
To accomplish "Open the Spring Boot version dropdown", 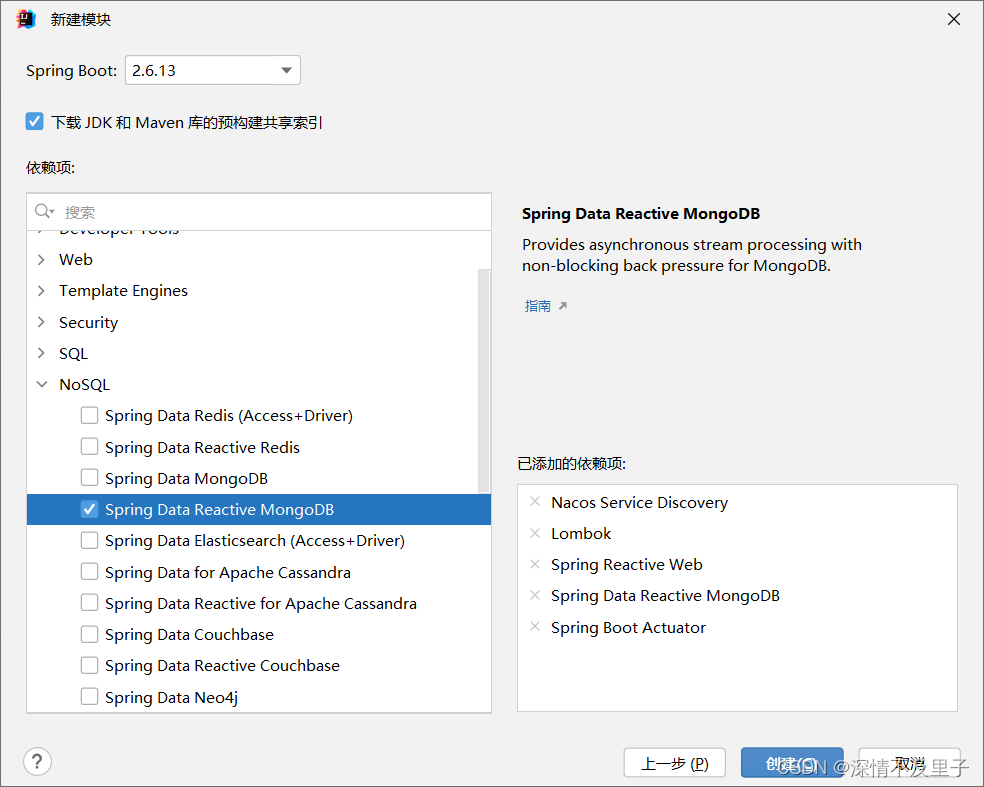I will coord(213,70).
